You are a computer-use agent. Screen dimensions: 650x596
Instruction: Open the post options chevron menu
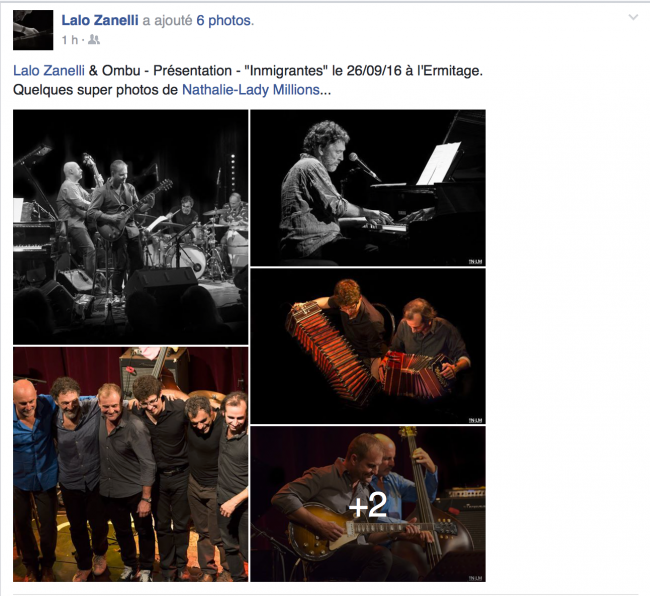(x=633, y=17)
